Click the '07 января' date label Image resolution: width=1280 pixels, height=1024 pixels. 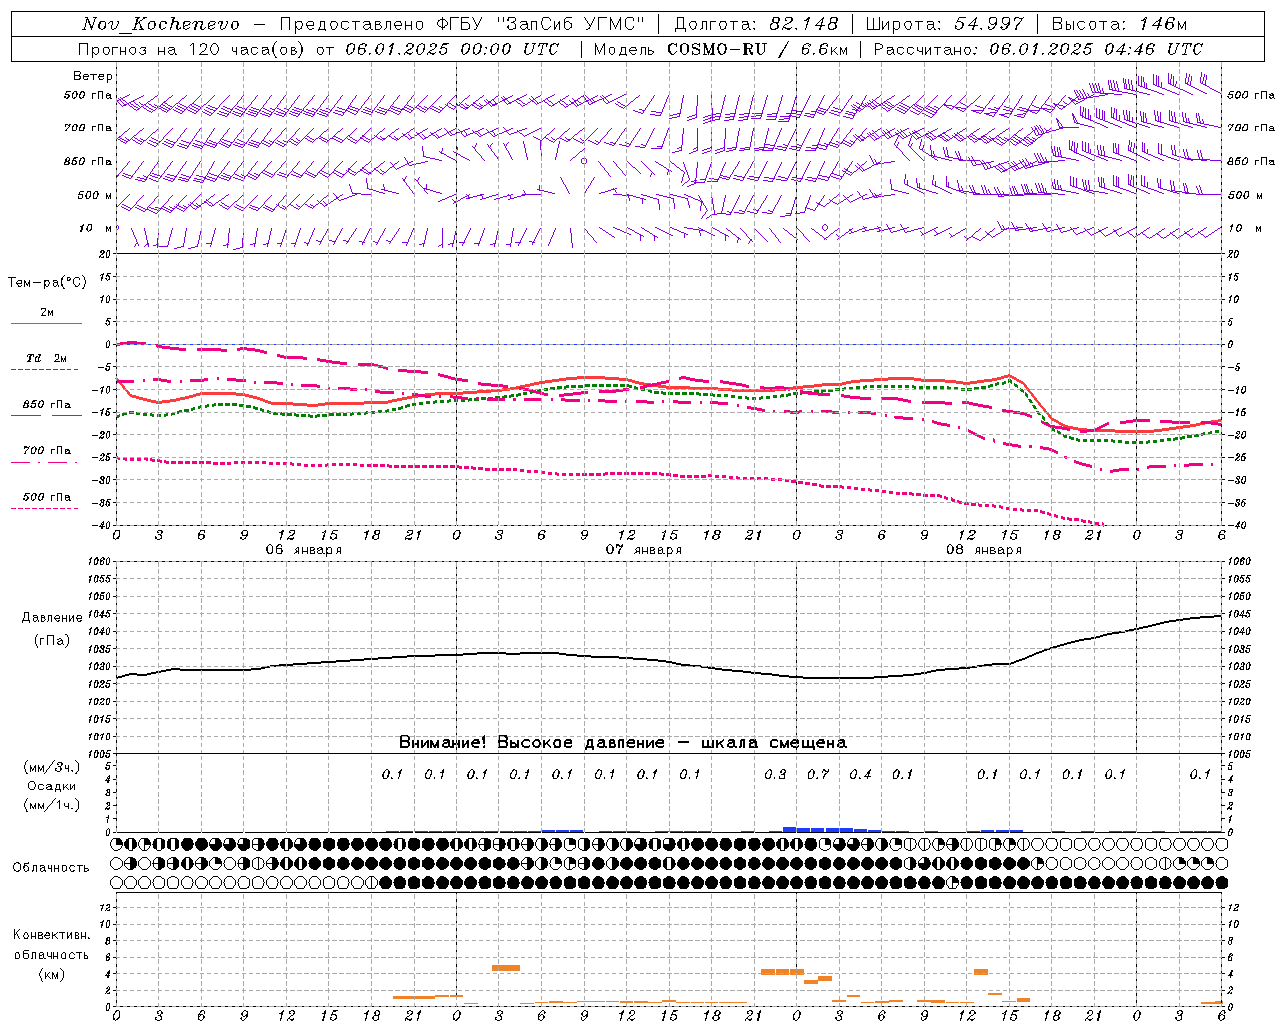(x=644, y=550)
